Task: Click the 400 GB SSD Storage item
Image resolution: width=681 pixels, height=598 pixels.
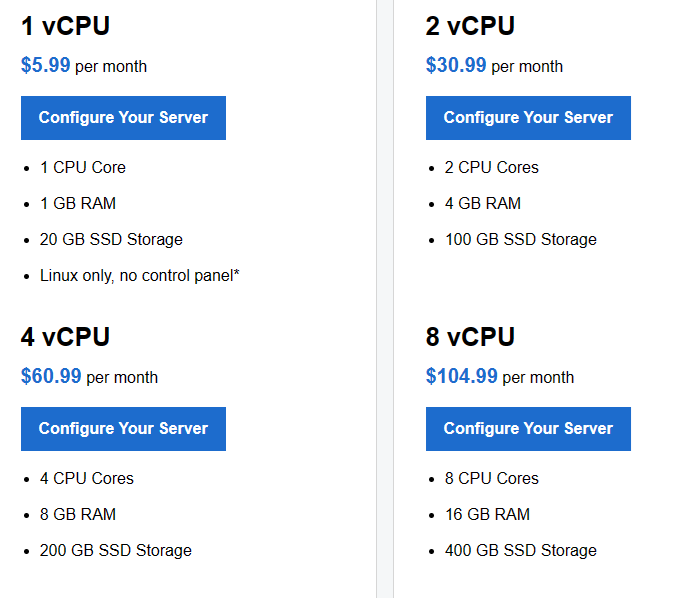Action: coord(520,551)
